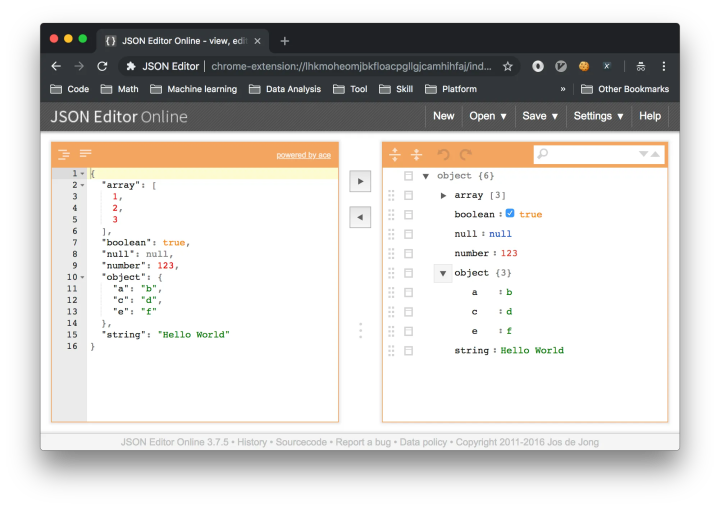Open the Math bookmark folder

[x=119, y=89]
